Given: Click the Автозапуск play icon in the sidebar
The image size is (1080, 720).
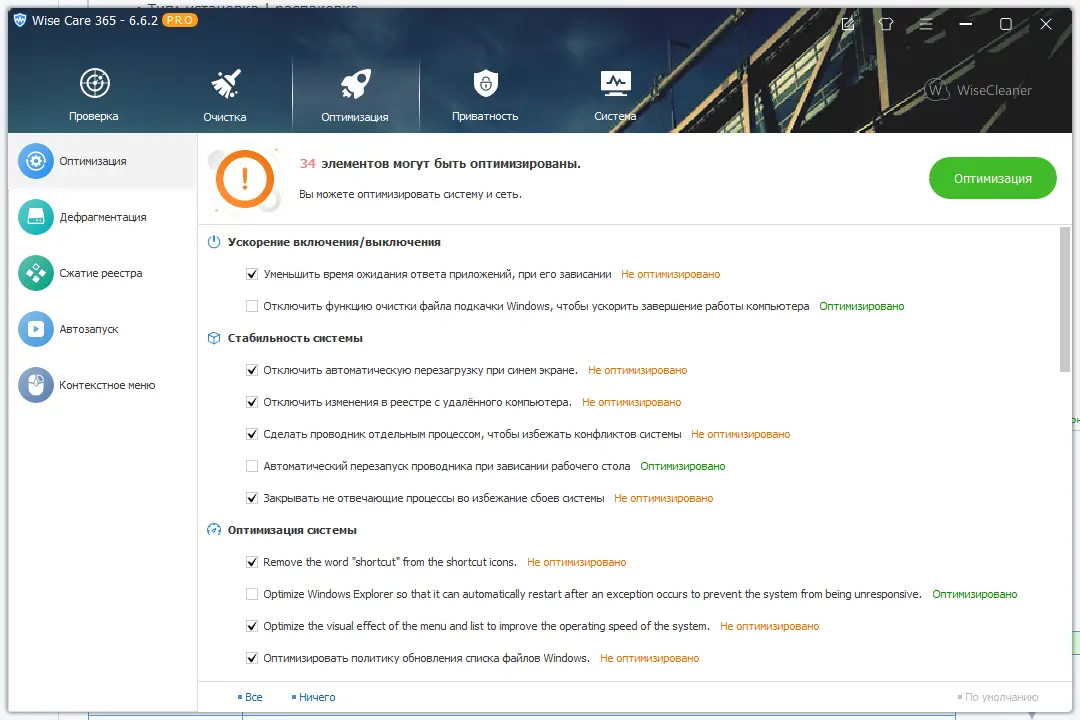Looking at the screenshot, I should [x=36, y=329].
